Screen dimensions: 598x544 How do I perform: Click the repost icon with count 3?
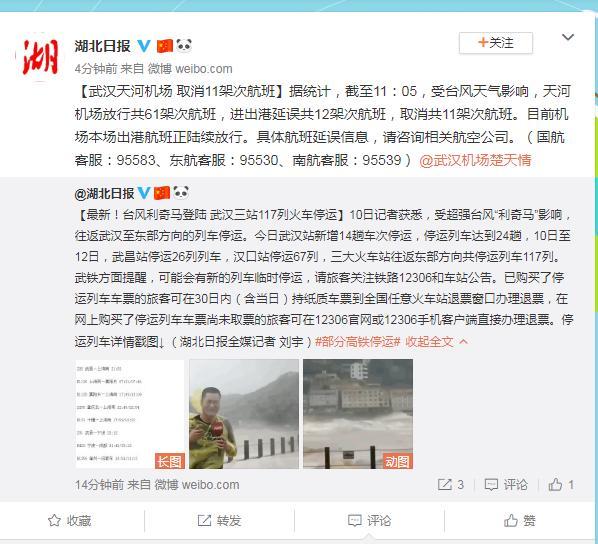point(445,484)
